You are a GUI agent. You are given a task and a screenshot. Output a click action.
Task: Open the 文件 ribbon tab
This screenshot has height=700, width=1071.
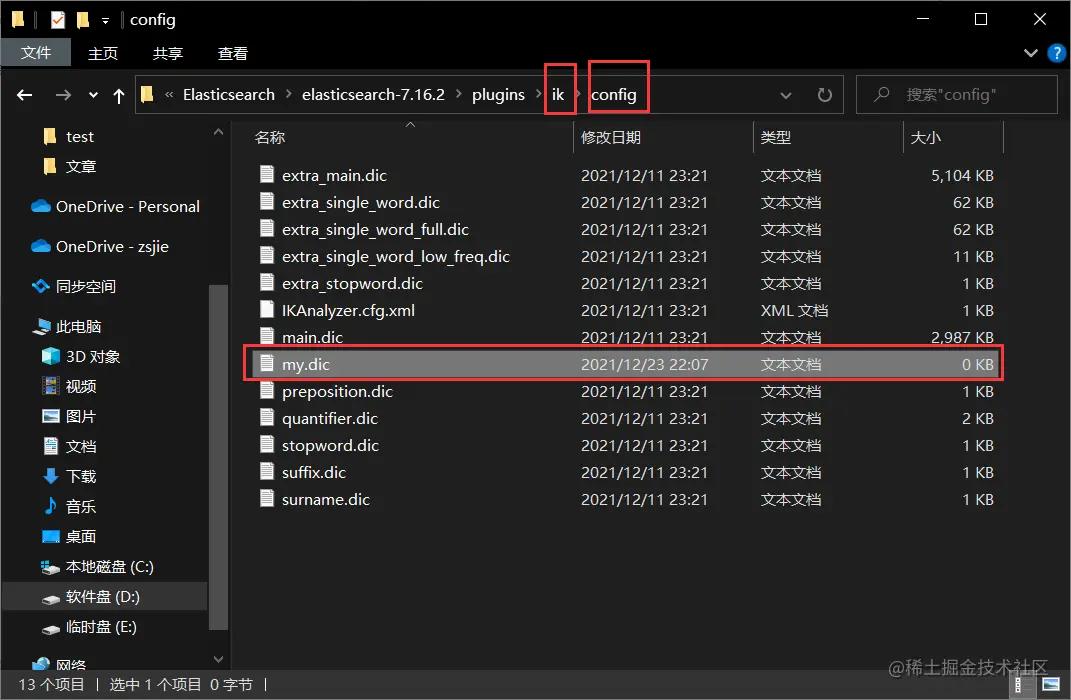click(36, 53)
